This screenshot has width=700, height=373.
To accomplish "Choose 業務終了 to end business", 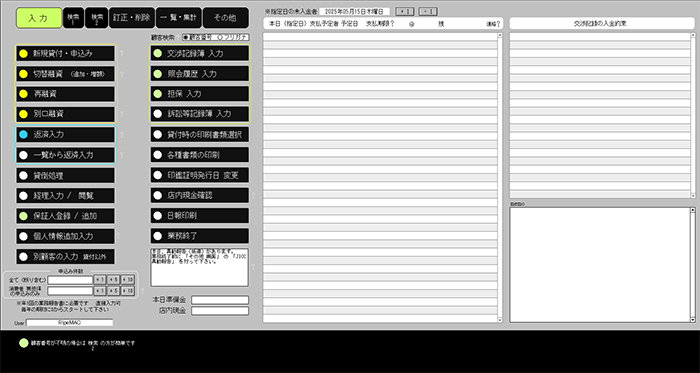I will 200,236.
